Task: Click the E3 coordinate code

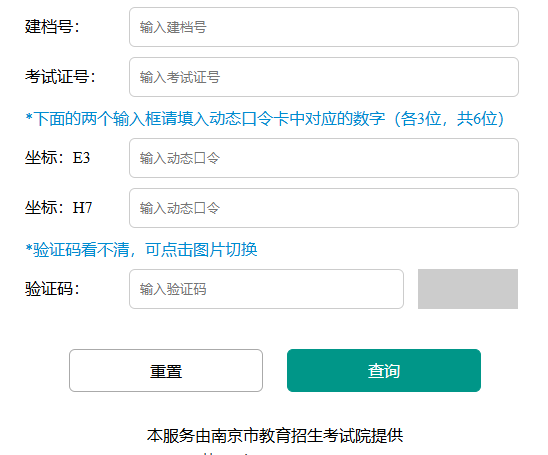Action: [81, 158]
